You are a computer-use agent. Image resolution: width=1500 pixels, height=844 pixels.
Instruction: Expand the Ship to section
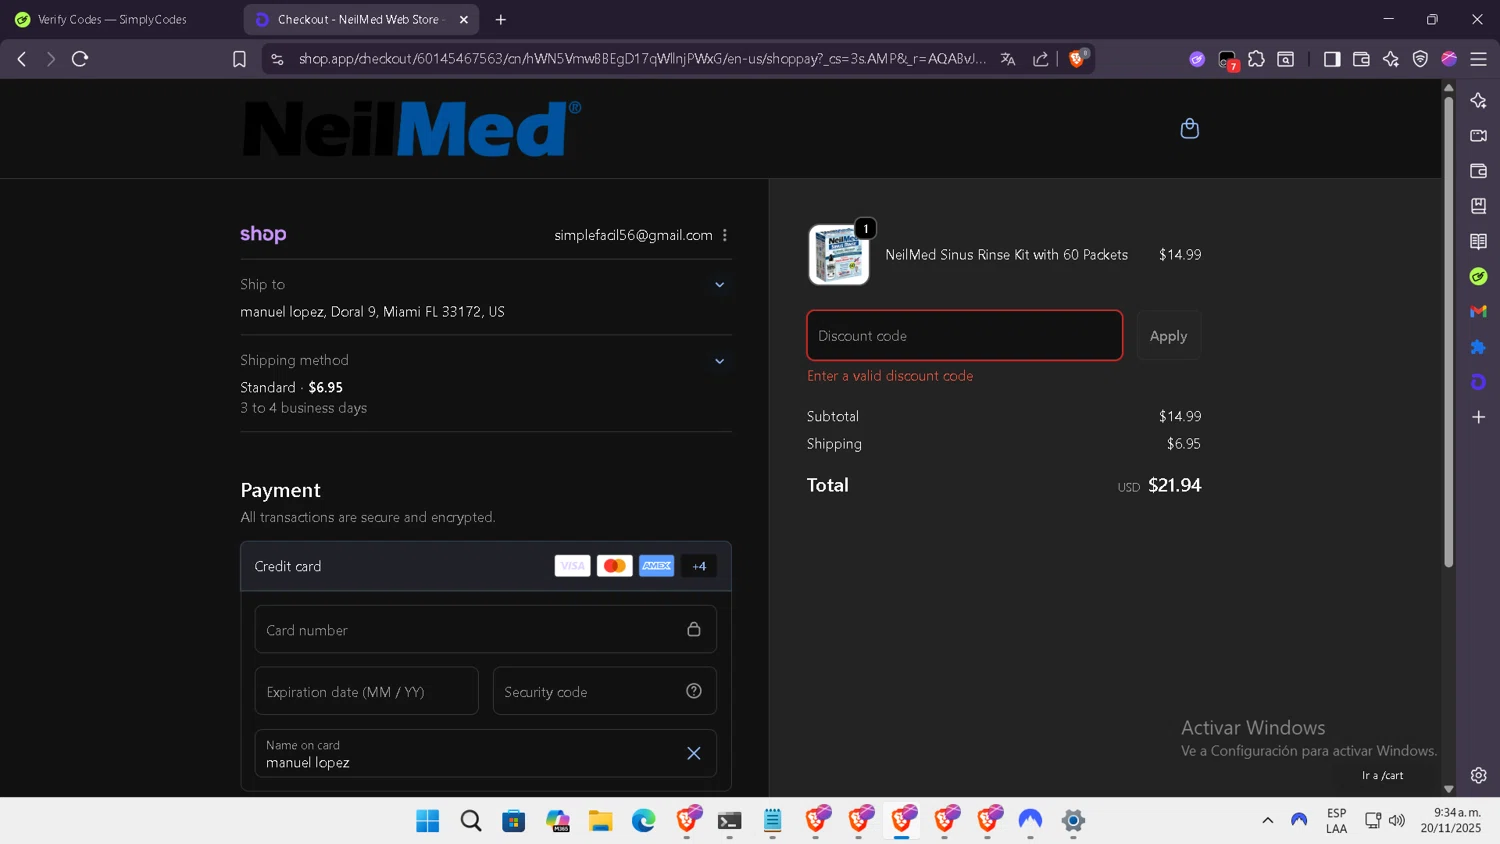click(719, 285)
